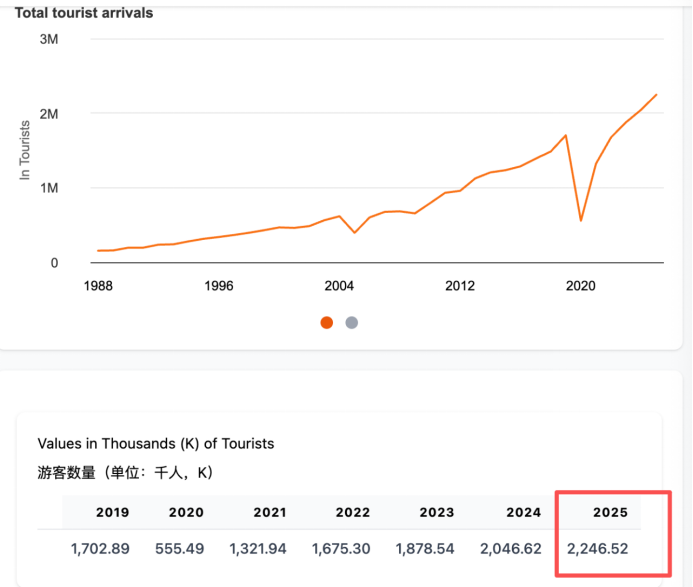Click the 2021 column header
The height and width of the screenshot is (587, 693).
coord(270,512)
